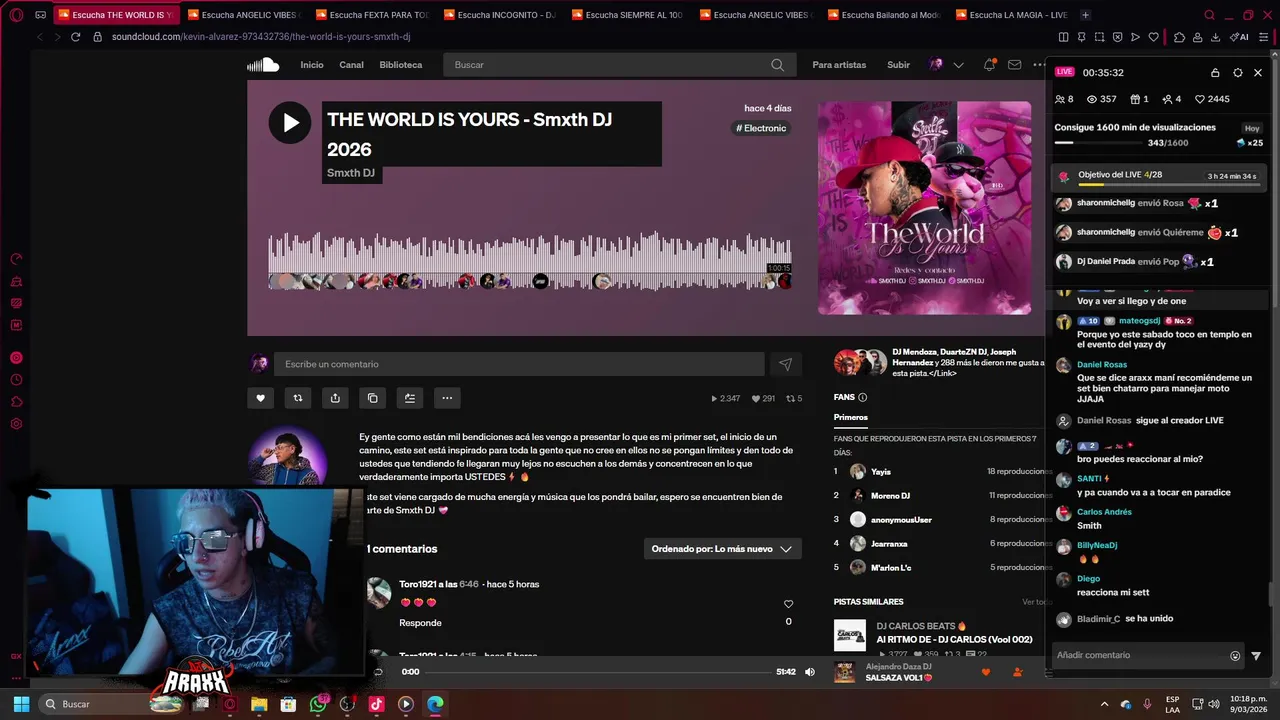Add track to next up queue
The image size is (1280, 720).
pyautogui.click(x=410, y=398)
